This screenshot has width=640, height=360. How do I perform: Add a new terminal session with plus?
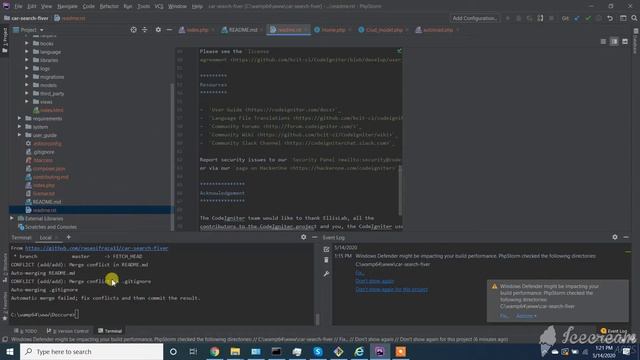point(69,237)
